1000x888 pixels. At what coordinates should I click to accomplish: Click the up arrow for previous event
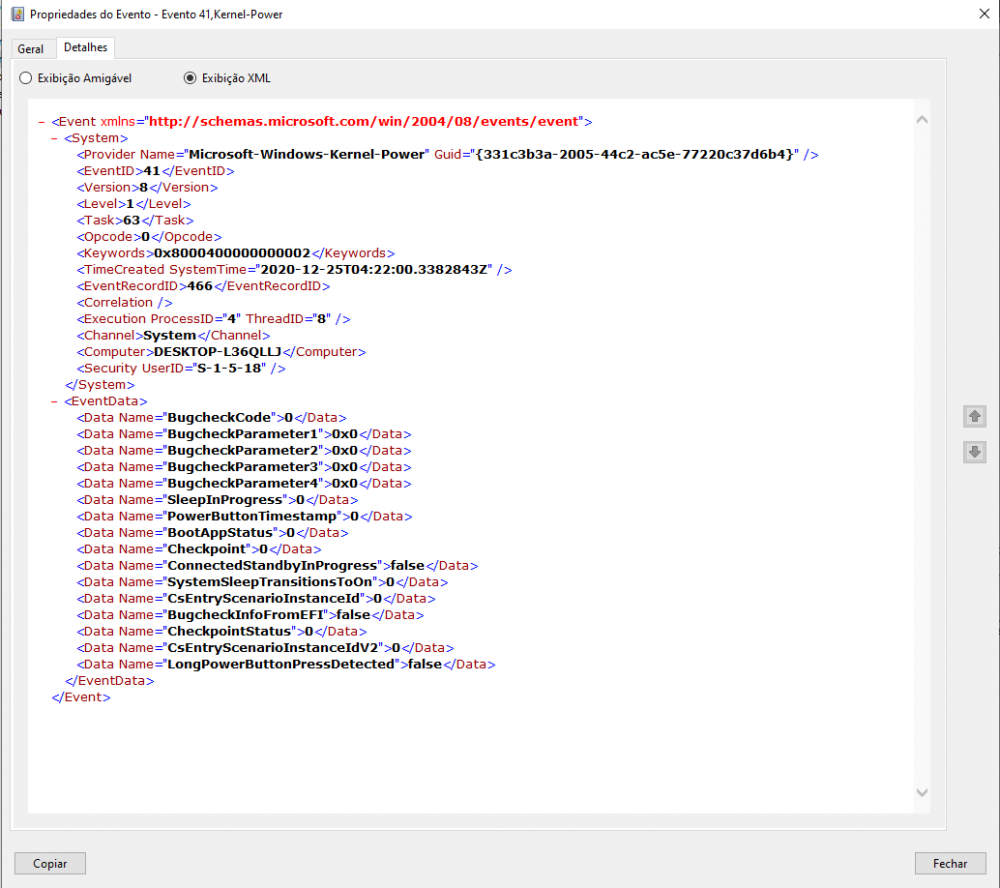coord(974,416)
